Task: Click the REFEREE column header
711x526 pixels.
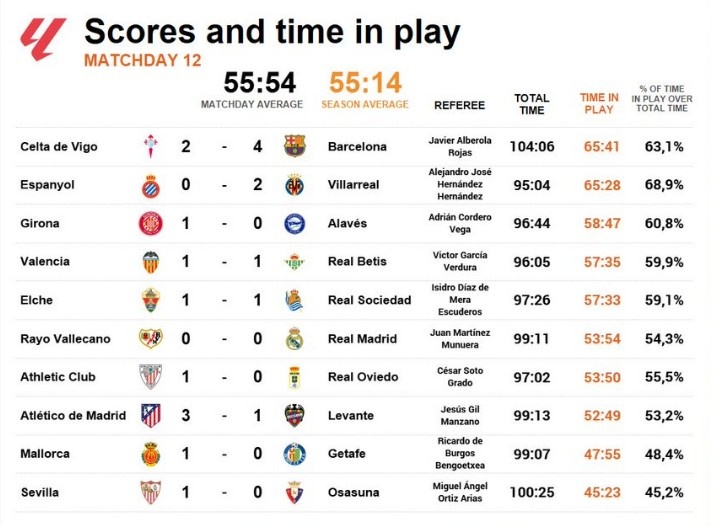Action: tap(459, 105)
